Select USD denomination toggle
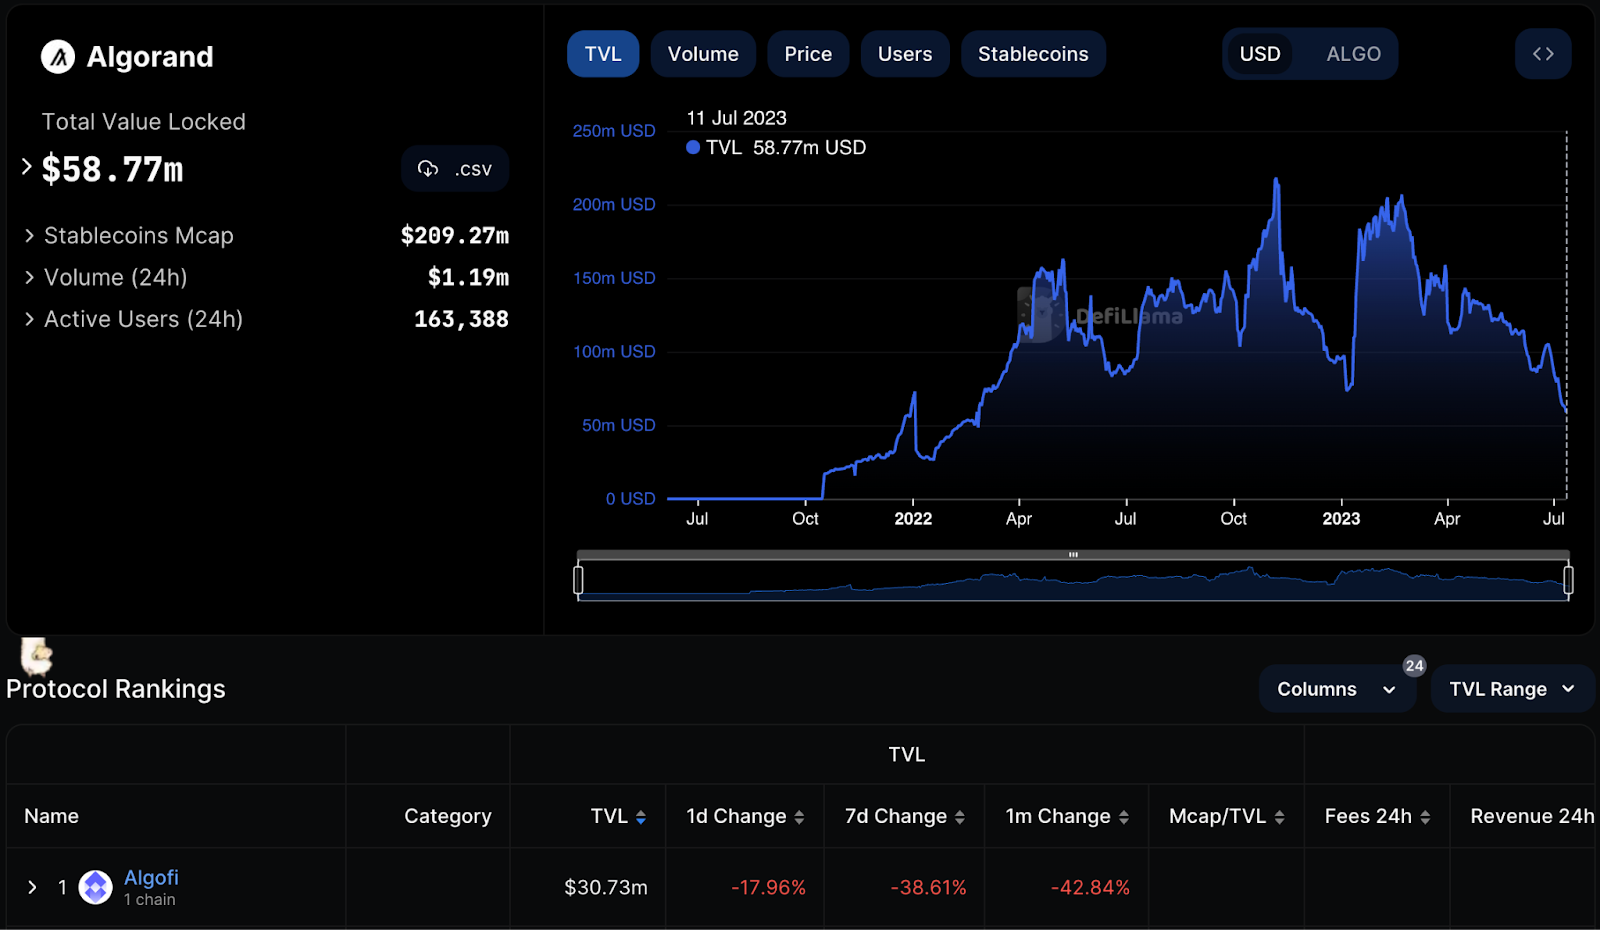1600x930 pixels. 1260,54
